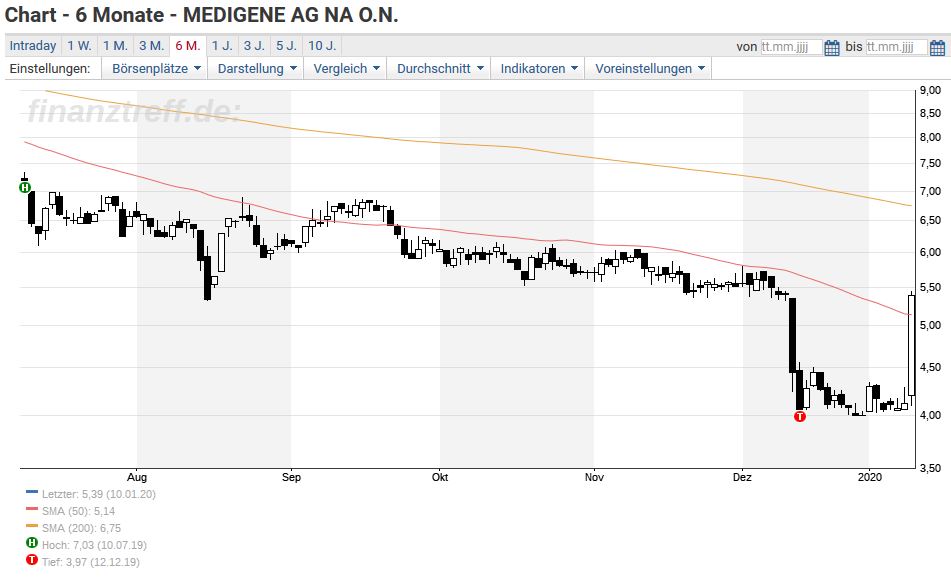Screen dimensions: 951x577
Task: Expand the Indikatoren dropdown
Action: [539, 69]
